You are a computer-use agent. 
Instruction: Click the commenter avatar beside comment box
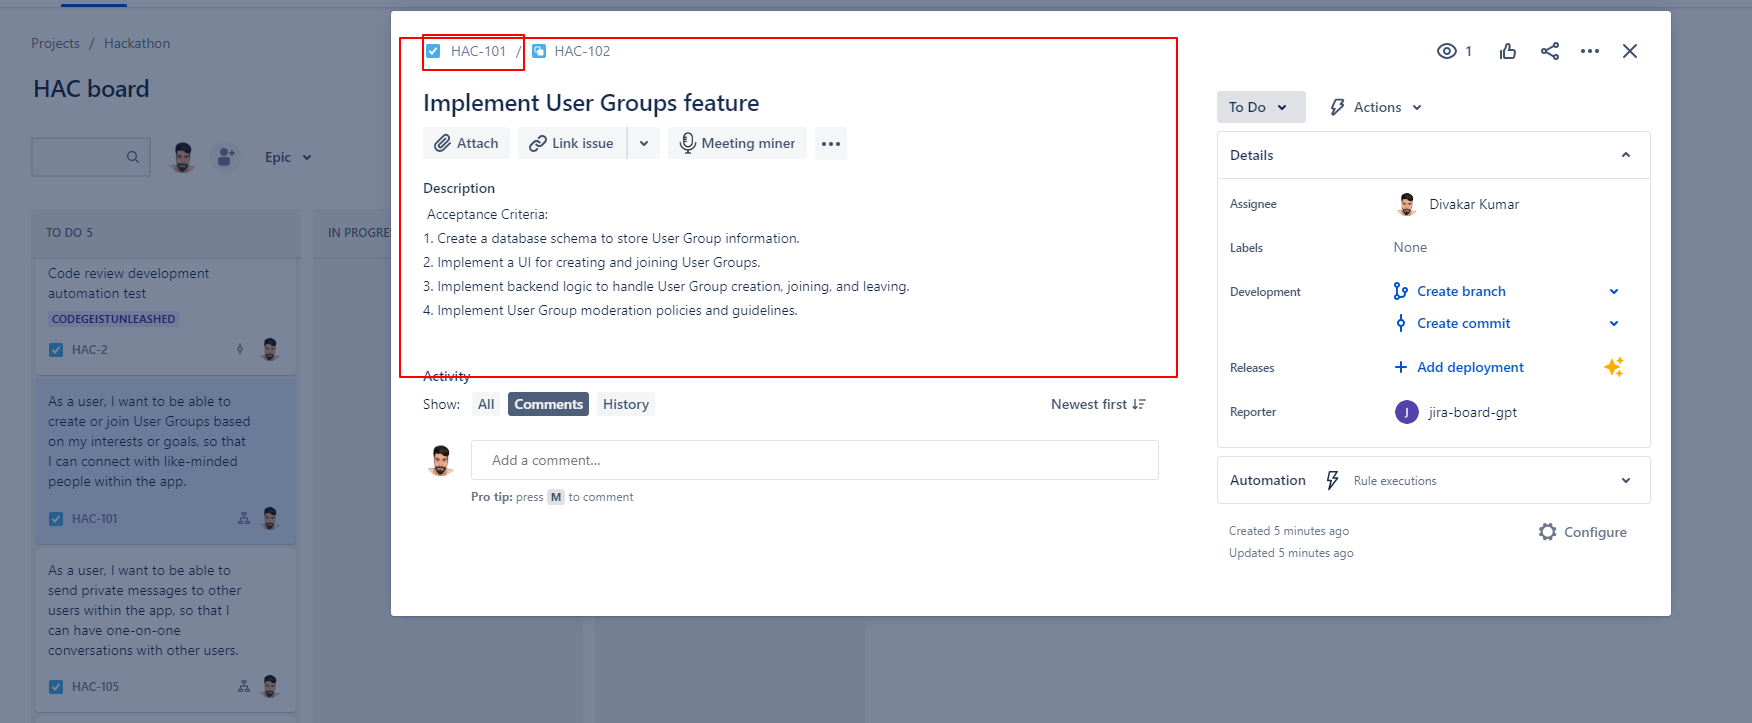click(441, 460)
